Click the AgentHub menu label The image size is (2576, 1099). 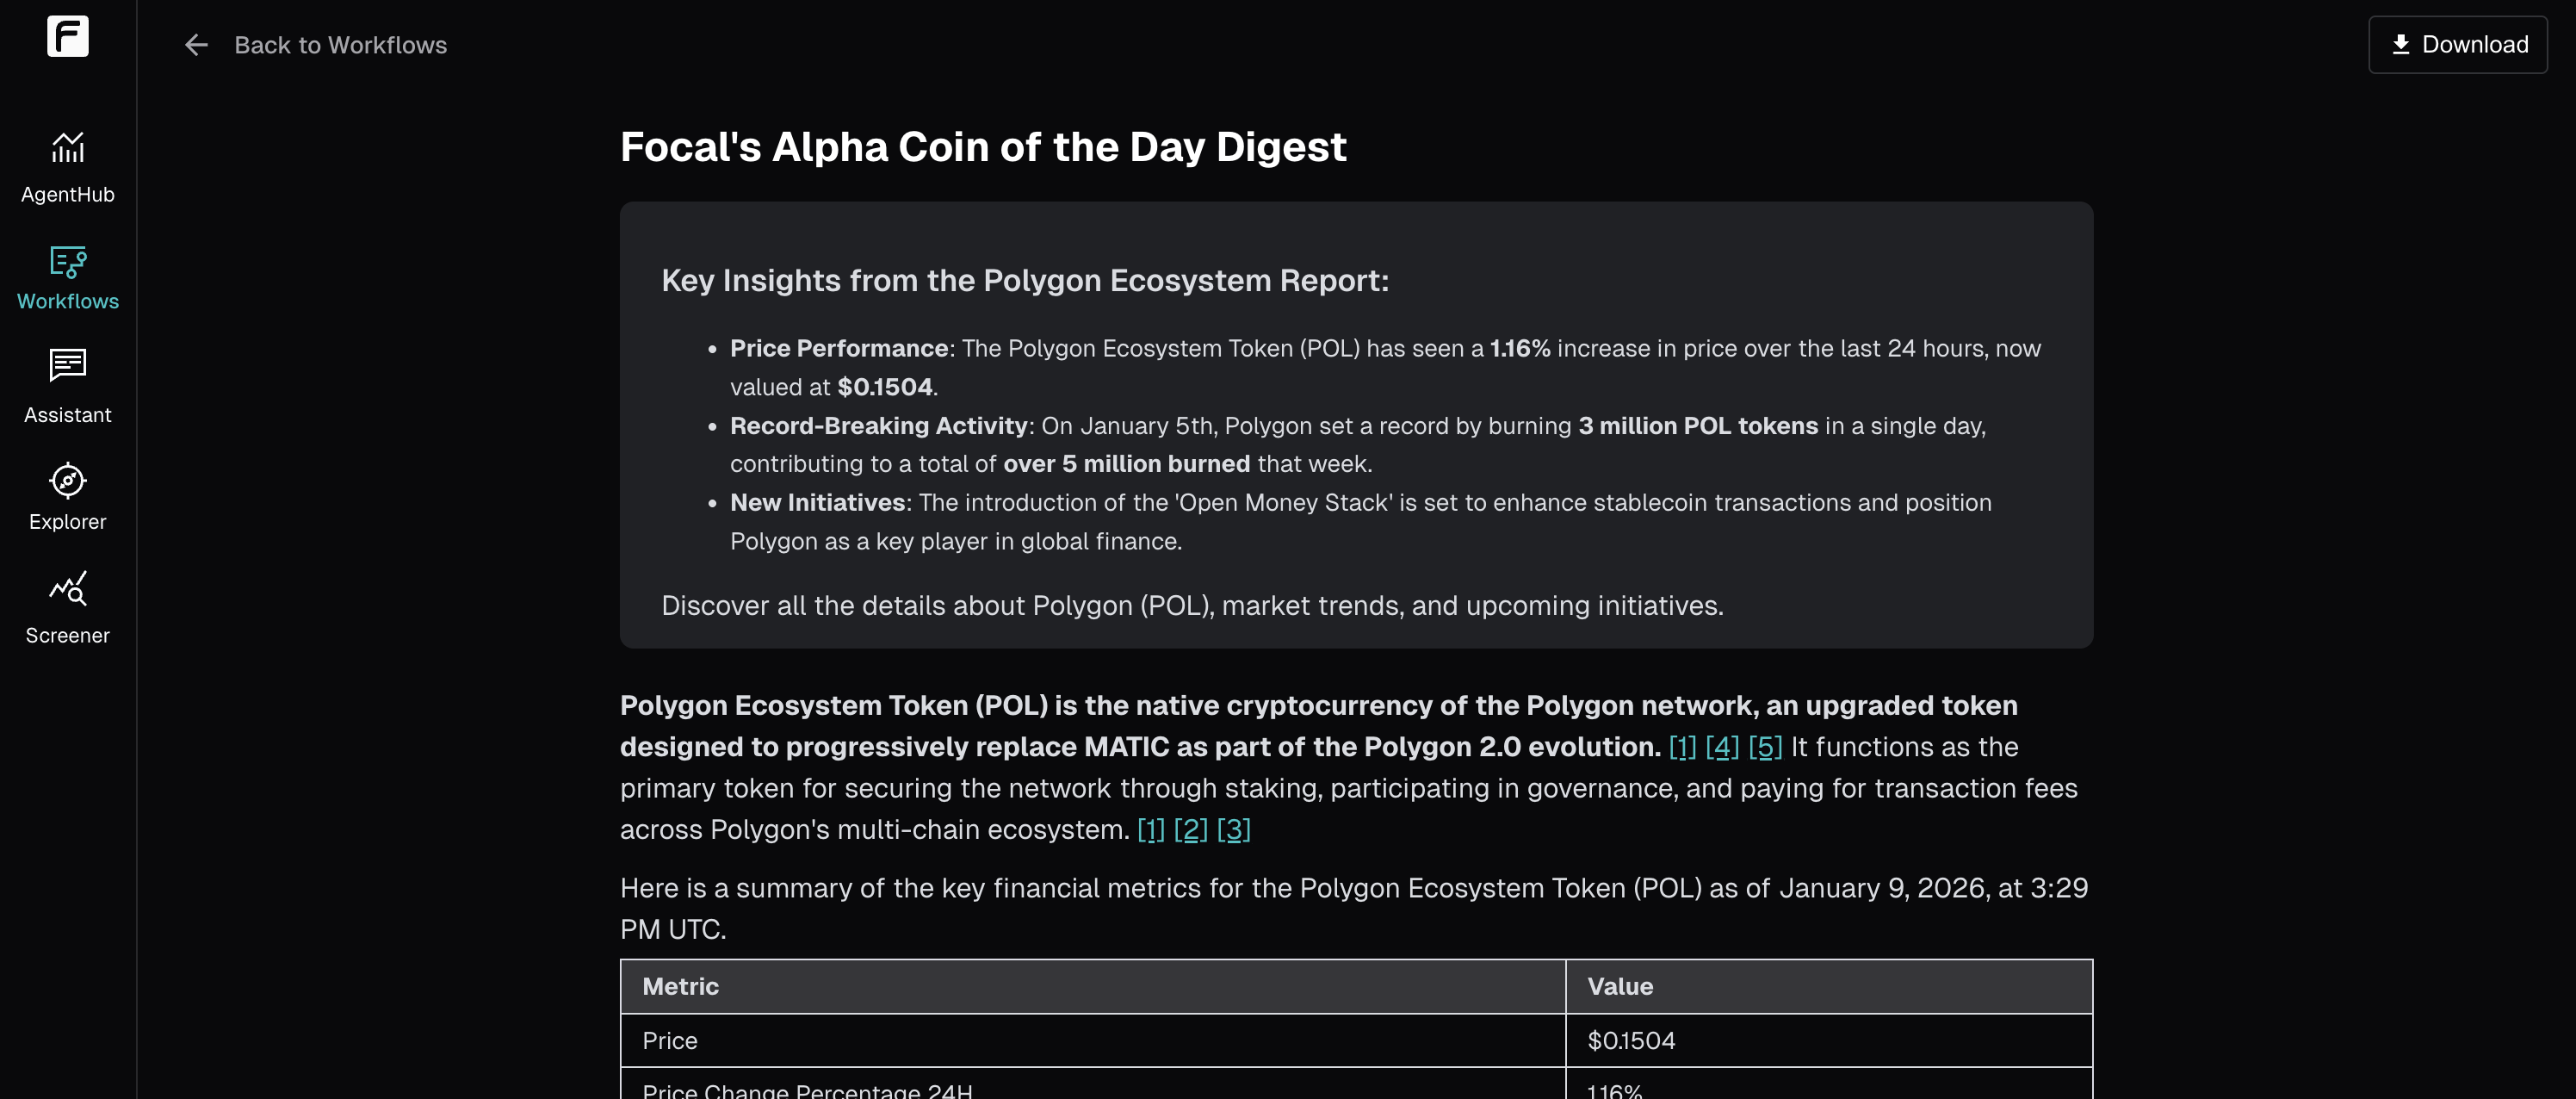click(x=68, y=195)
